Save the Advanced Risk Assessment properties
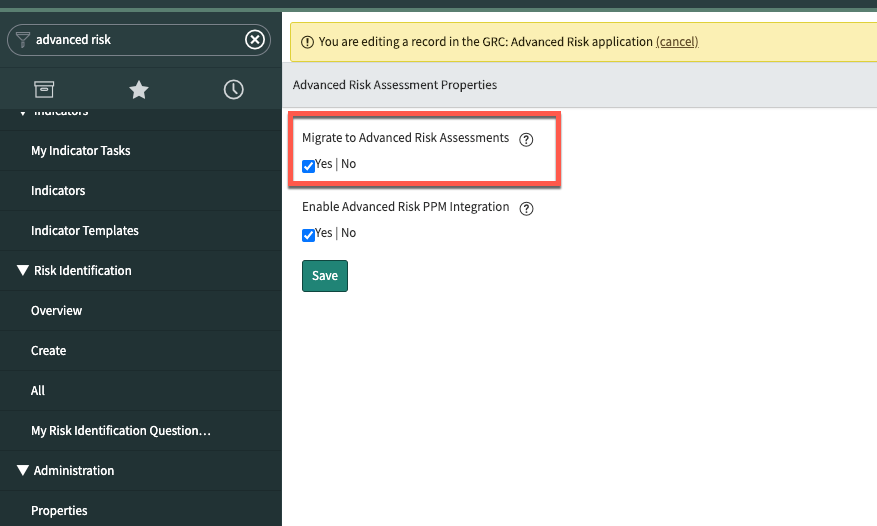The height and width of the screenshot is (526, 877). [x=325, y=276]
